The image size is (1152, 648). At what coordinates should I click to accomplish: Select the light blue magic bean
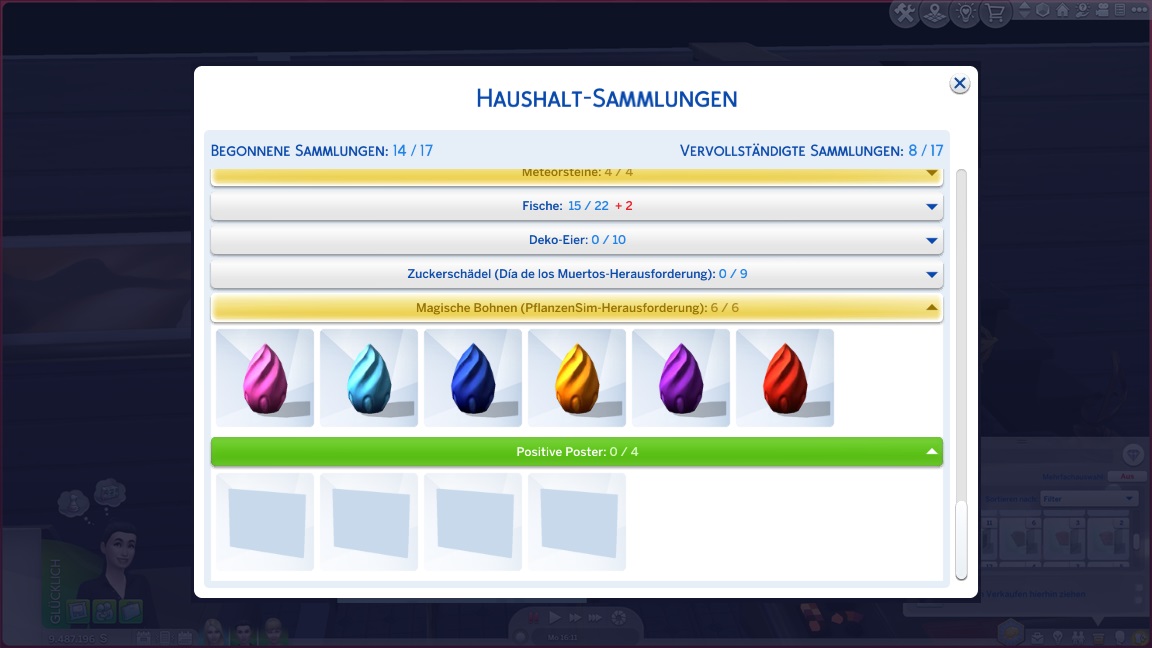(369, 378)
